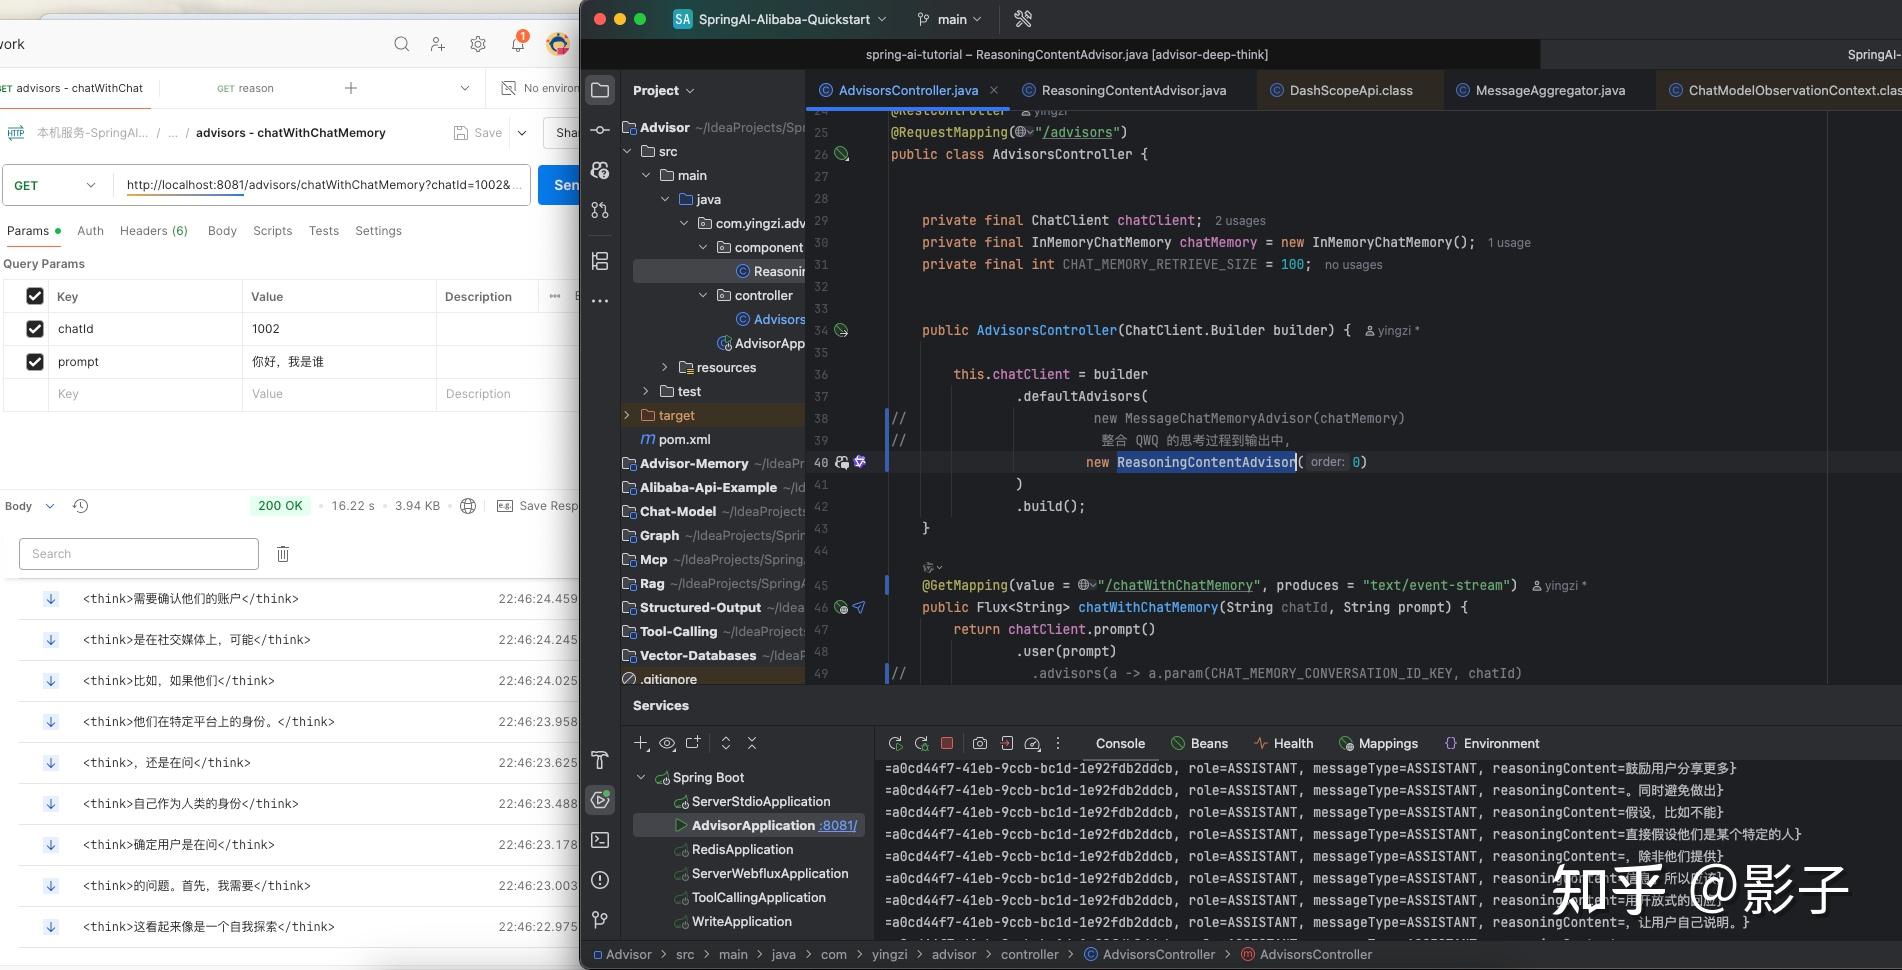Open the Project tool window icon
The height and width of the screenshot is (970, 1902).
(x=600, y=89)
